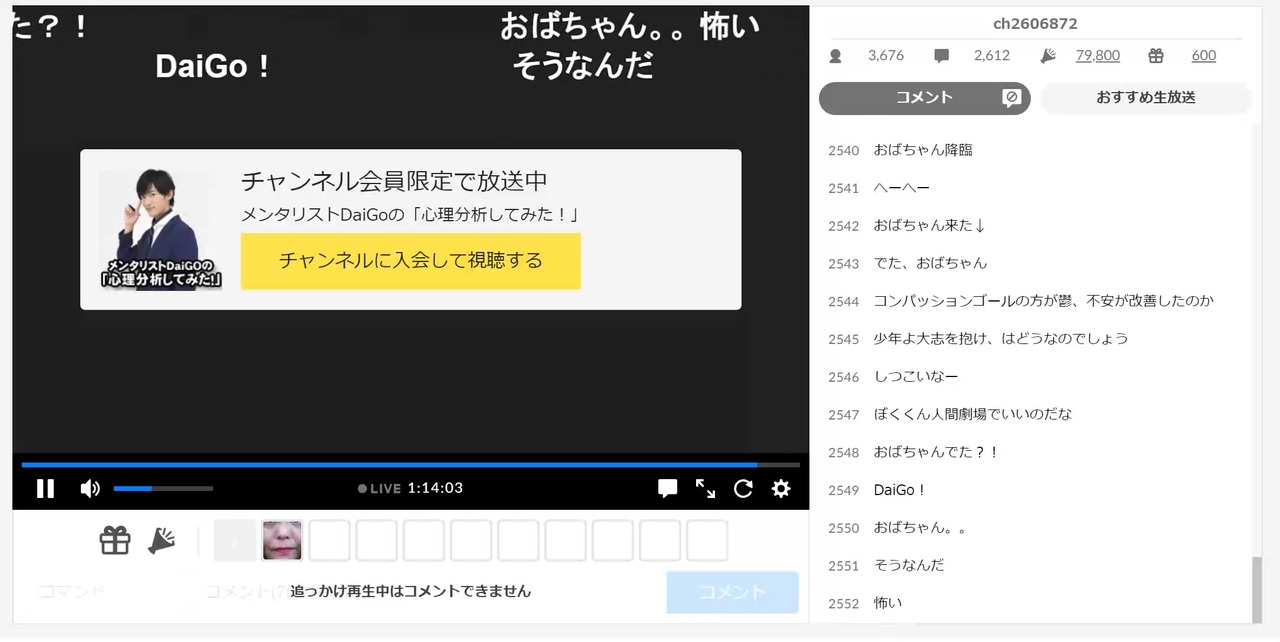
Task: Click the 3,676 viewer count
Action: (886, 56)
